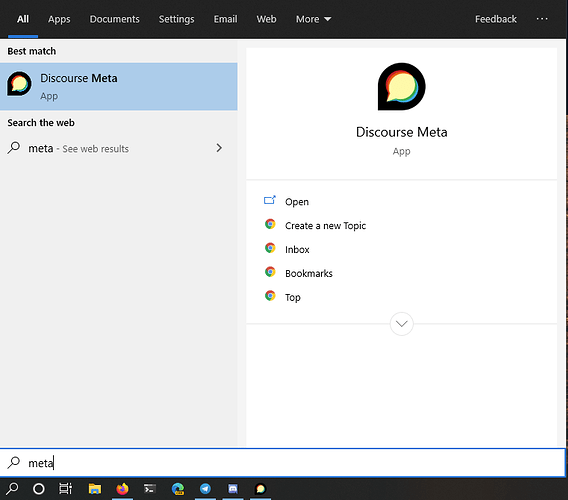
Task: Switch to the Documents tab
Action: point(114,19)
